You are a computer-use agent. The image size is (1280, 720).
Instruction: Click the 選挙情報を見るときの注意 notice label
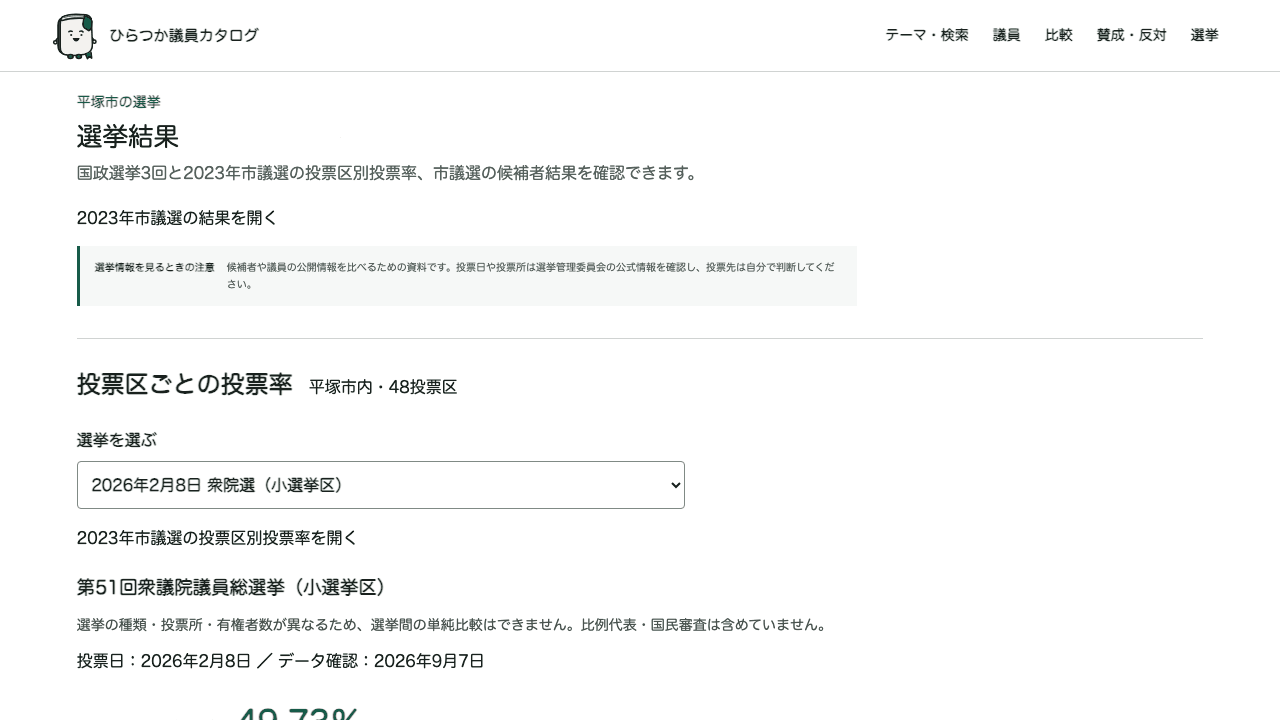[x=155, y=268]
